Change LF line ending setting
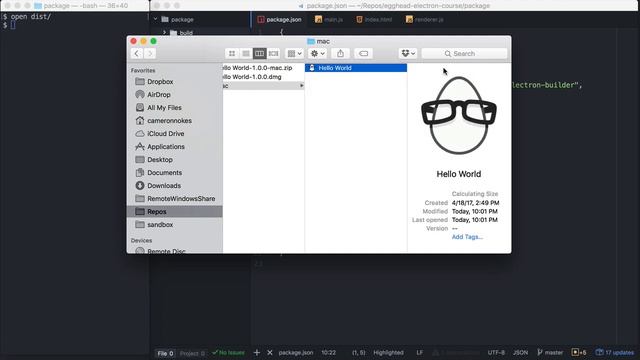This screenshot has width=640, height=360. click(420, 353)
